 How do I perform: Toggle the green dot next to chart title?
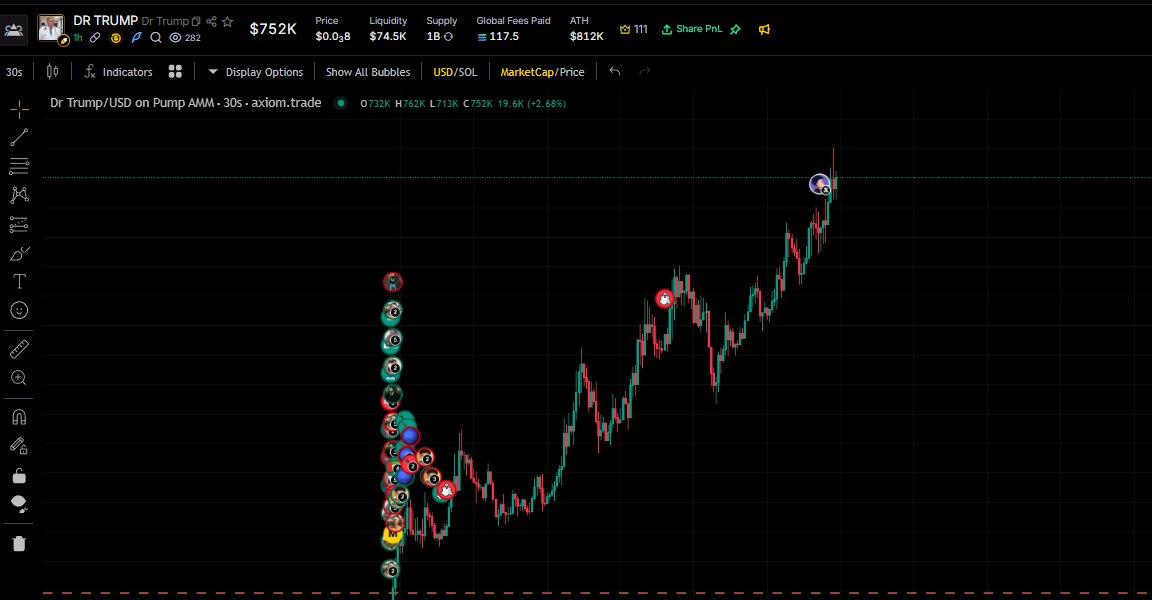coord(340,103)
